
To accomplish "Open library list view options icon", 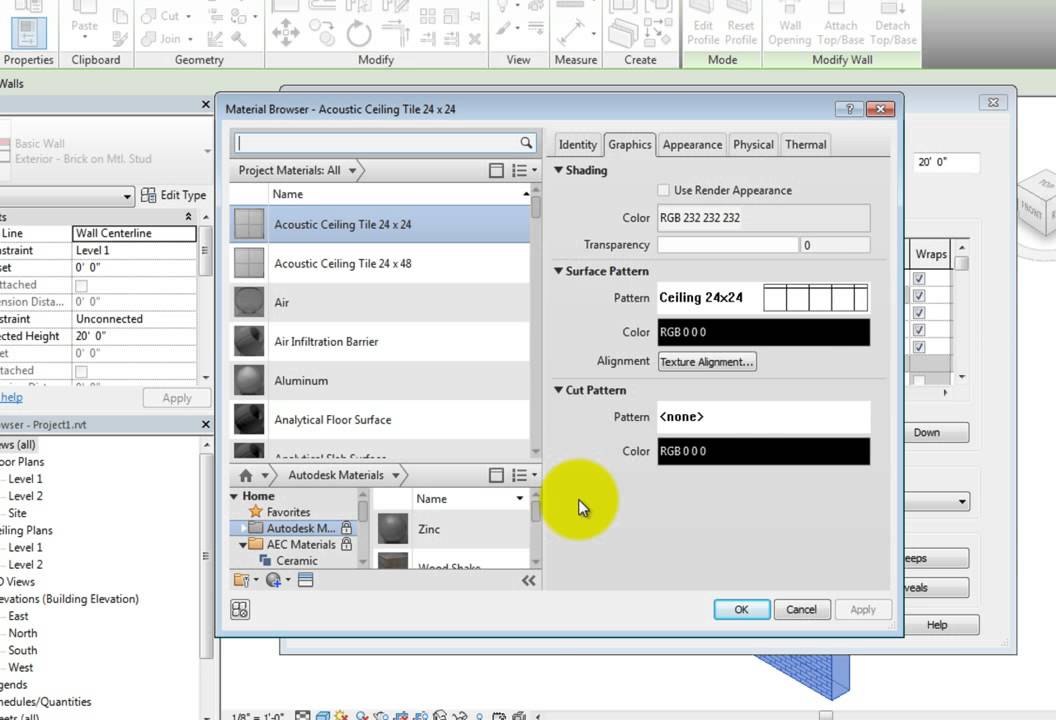I will [x=524, y=476].
